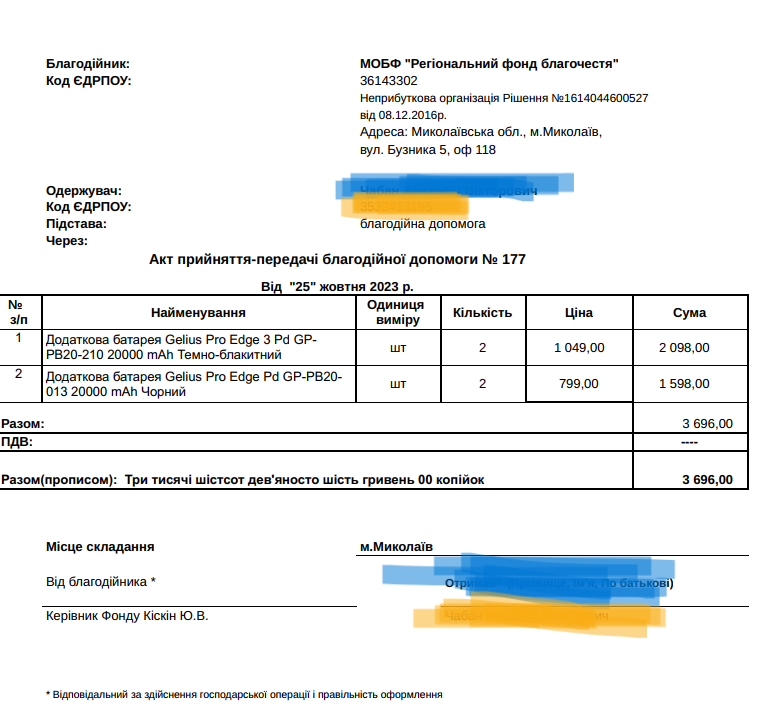Click the 'Кількість' column header

click(x=482, y=312)
